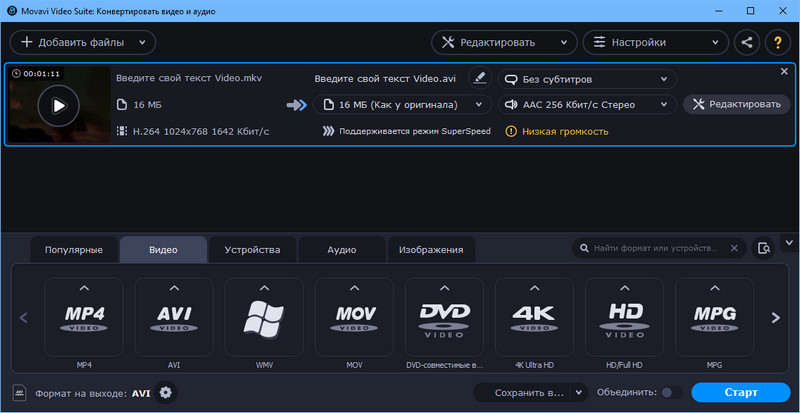Clear the format search field with X

coord(734,248)
